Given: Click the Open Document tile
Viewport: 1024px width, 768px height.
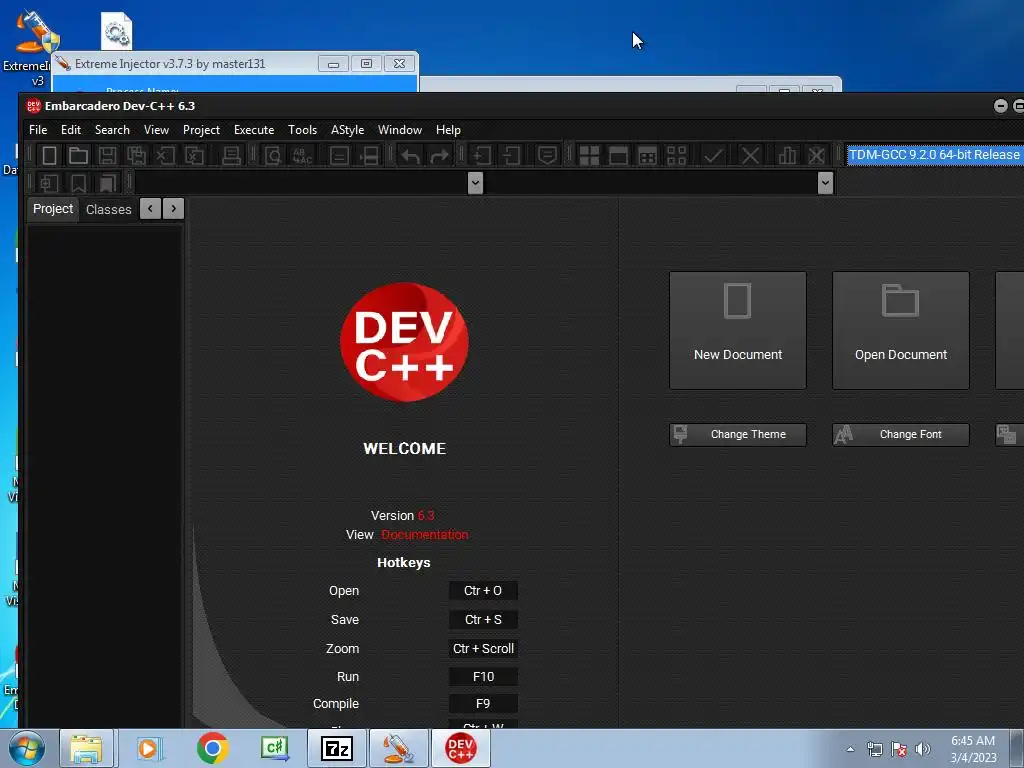Looking at the screenshot, I should (901, 330).
